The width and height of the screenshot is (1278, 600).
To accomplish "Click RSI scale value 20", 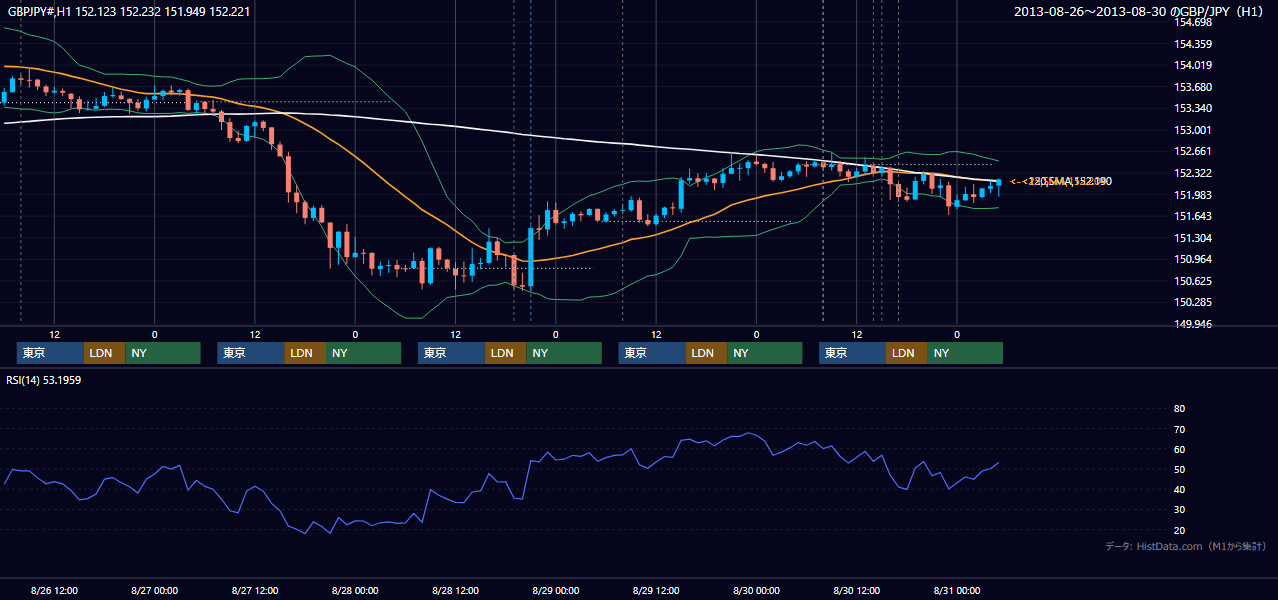I will pos(1179,530).
